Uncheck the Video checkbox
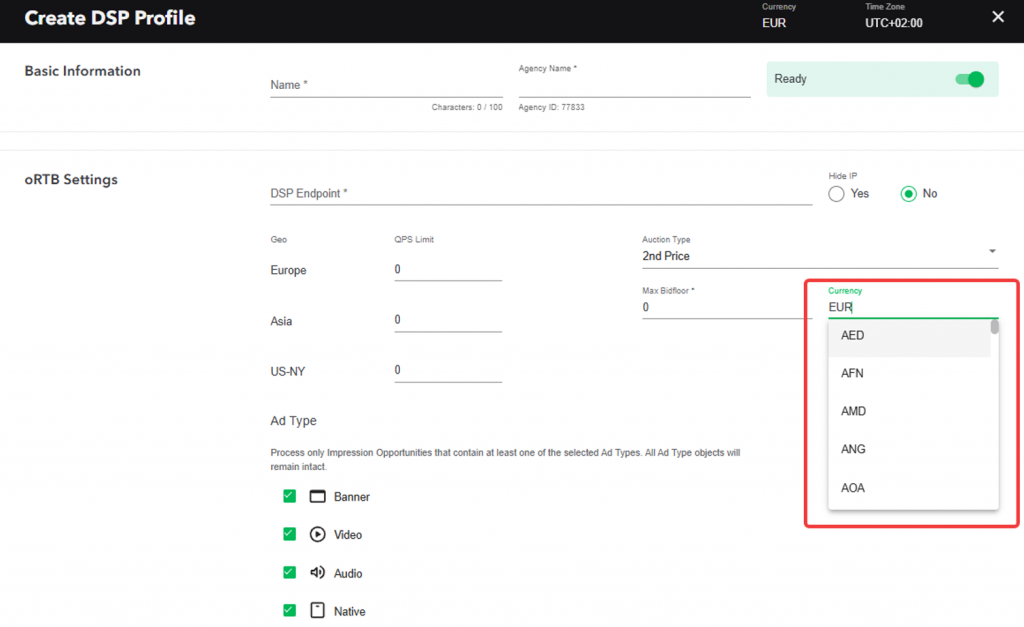Screen dimensions: 1024x627 [289, 534]
